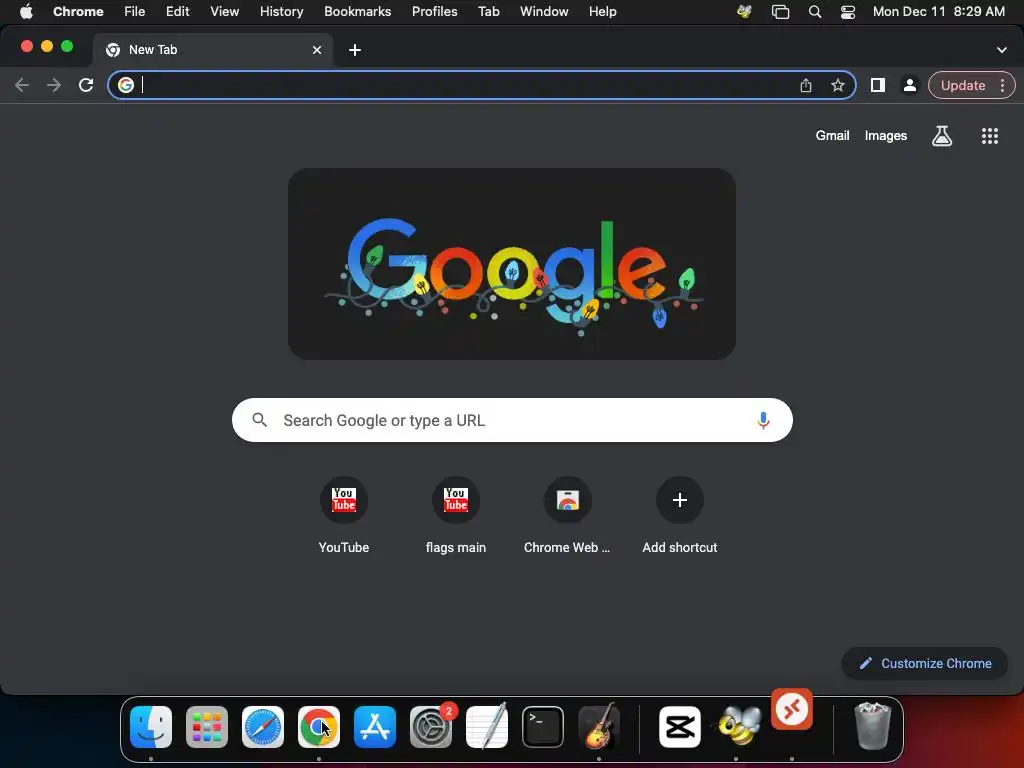Open Remote Desktop icon in the Dock
Image resolution: width=1024 pixels, height=768 pixels.
pyautogui.click(x=792, y=709)
